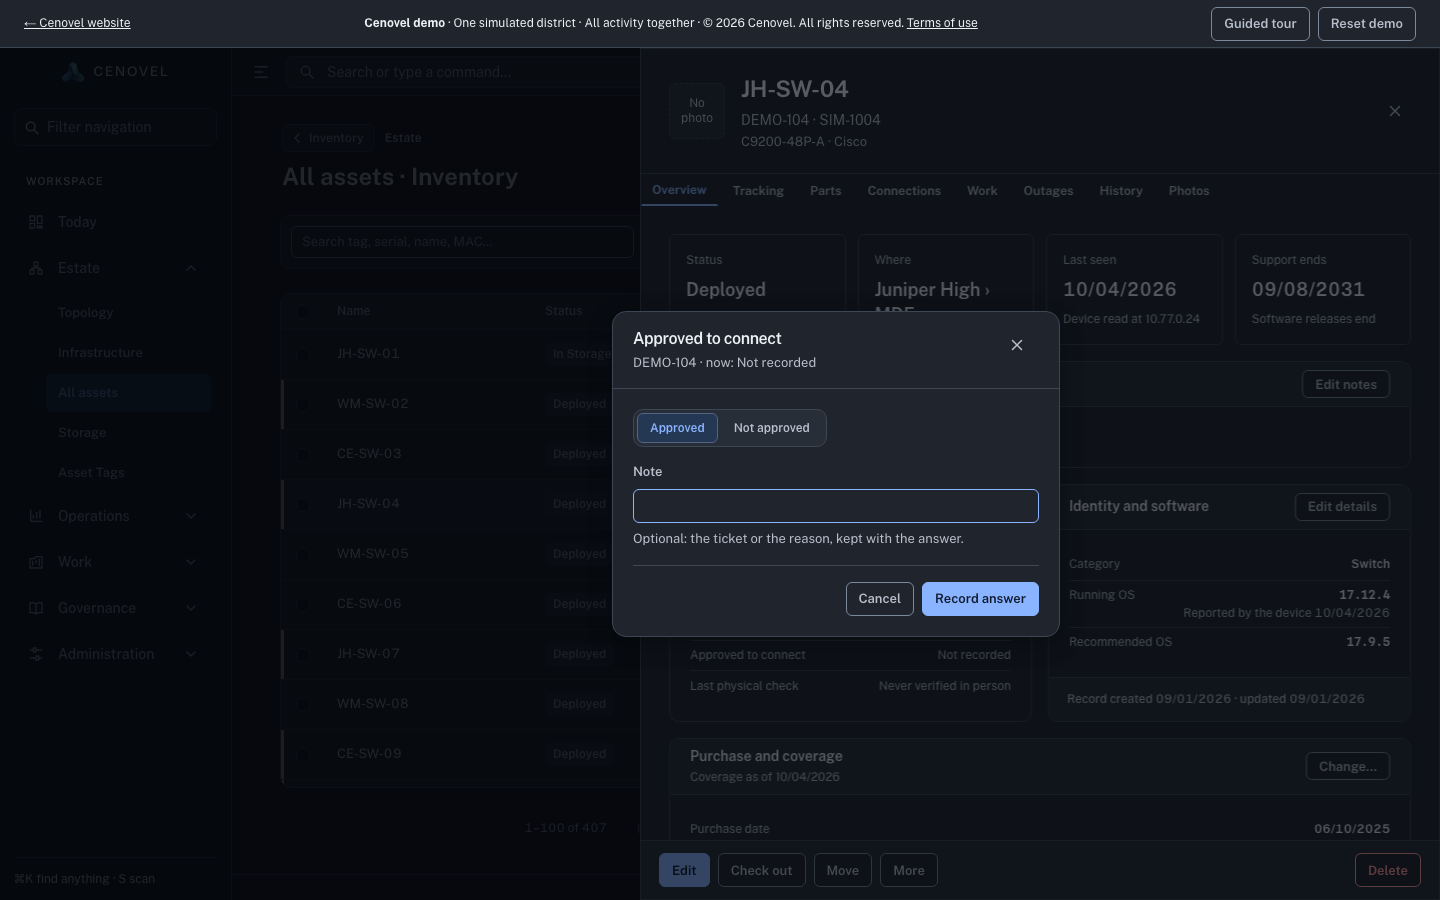Click the No photo thumbnail
The width and height of the screenshot is (1440, 900).
[x=697, y=111]
